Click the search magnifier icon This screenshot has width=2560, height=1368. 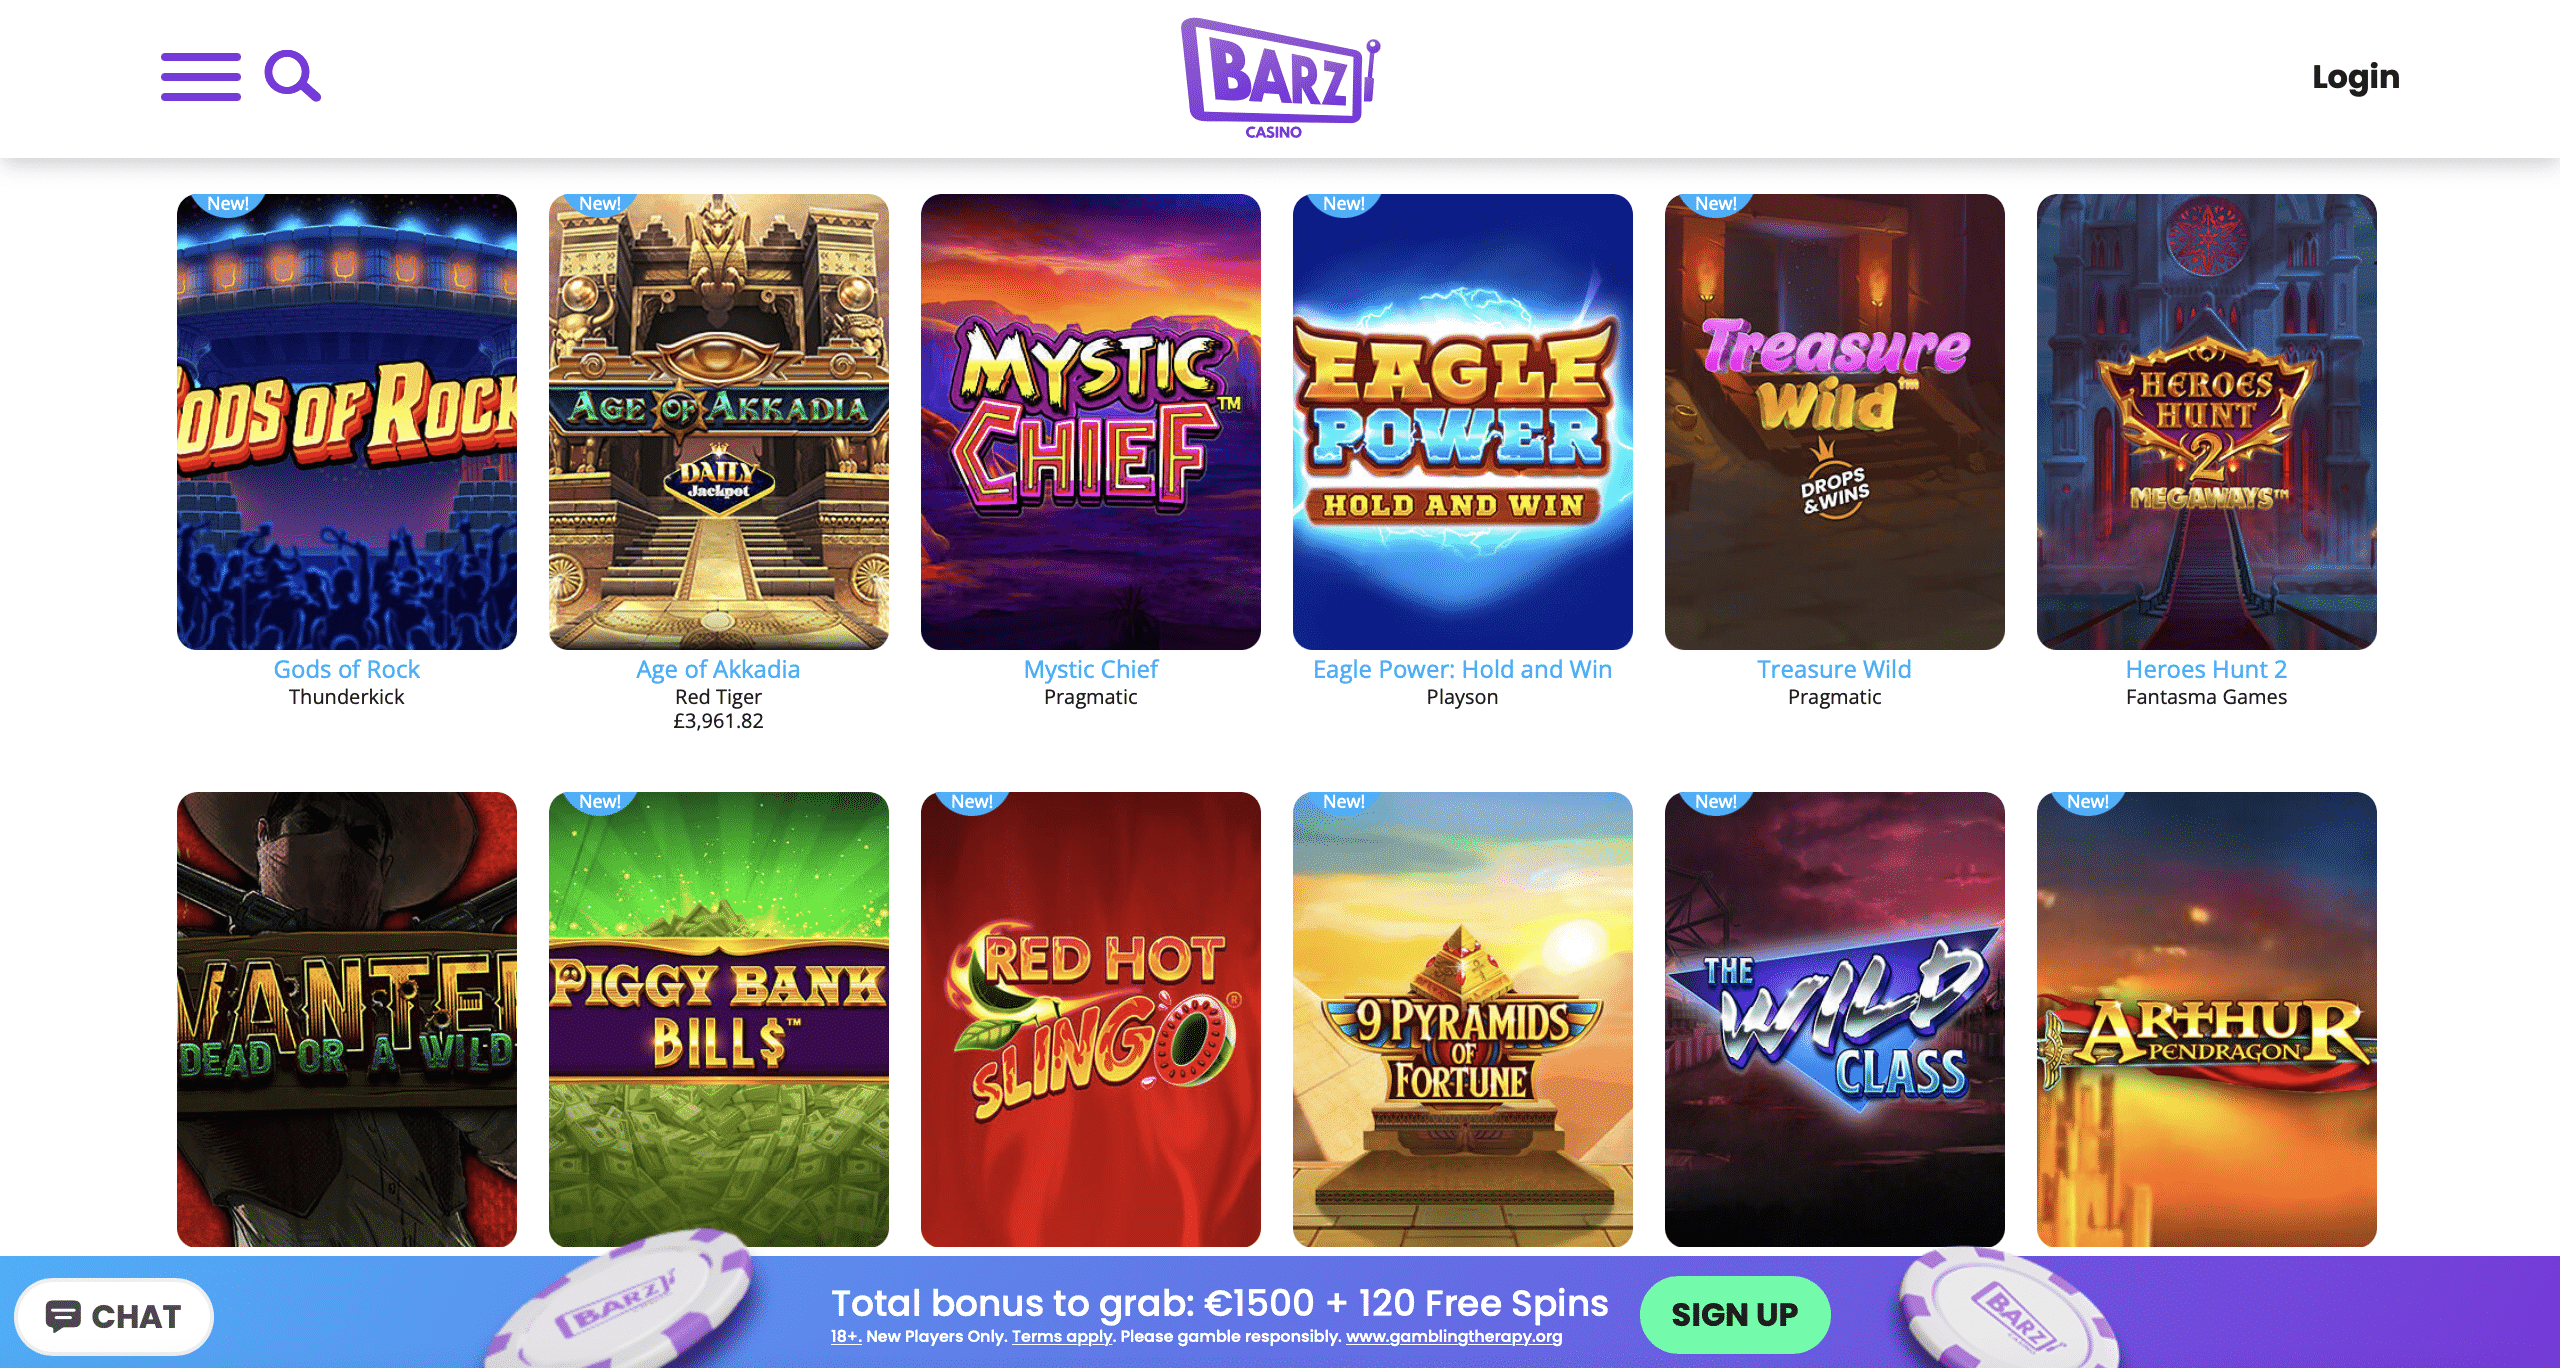click(292, 76)
